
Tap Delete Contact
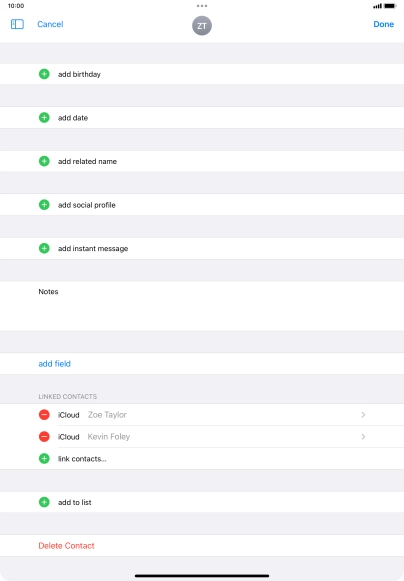click(66, 545)
